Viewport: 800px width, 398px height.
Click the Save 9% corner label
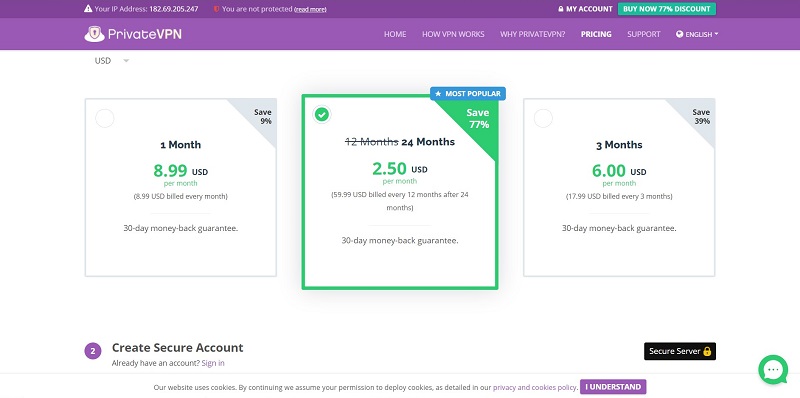263,117
